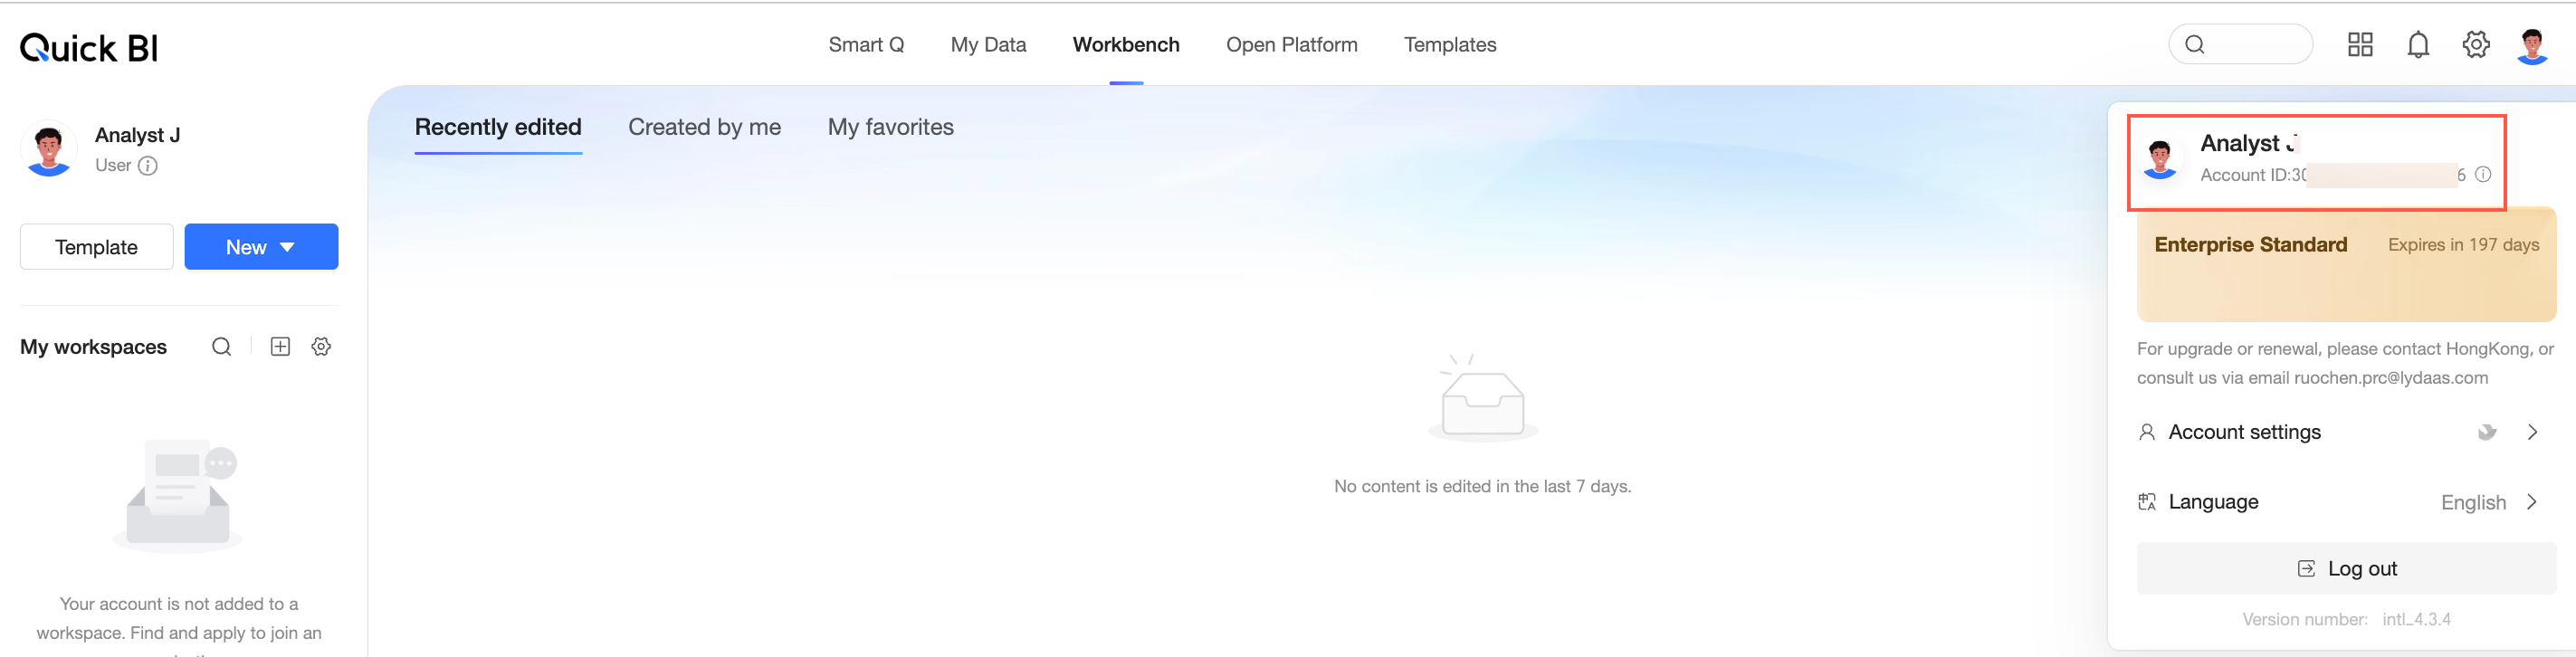Image resolution: width=2576 pixels, height=657 pixels.
Task: Click the add workspace plus icon
Action: [x=280, y=347]
